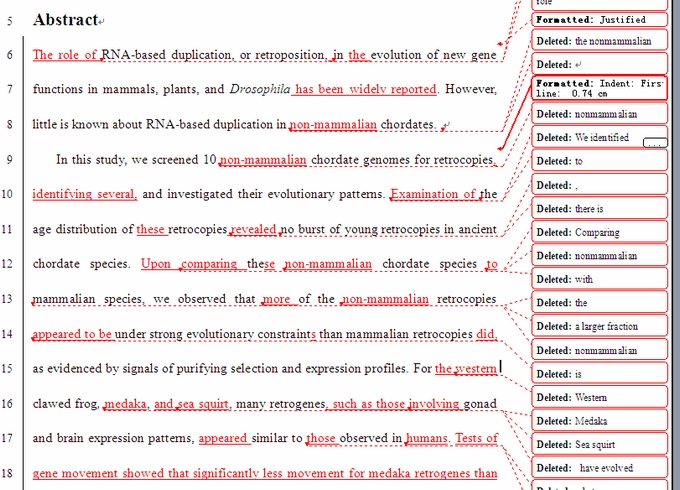Click the inserted phrase 'such as those involving'
Viewport: 680px width, 490px height.
click(396, 404)
